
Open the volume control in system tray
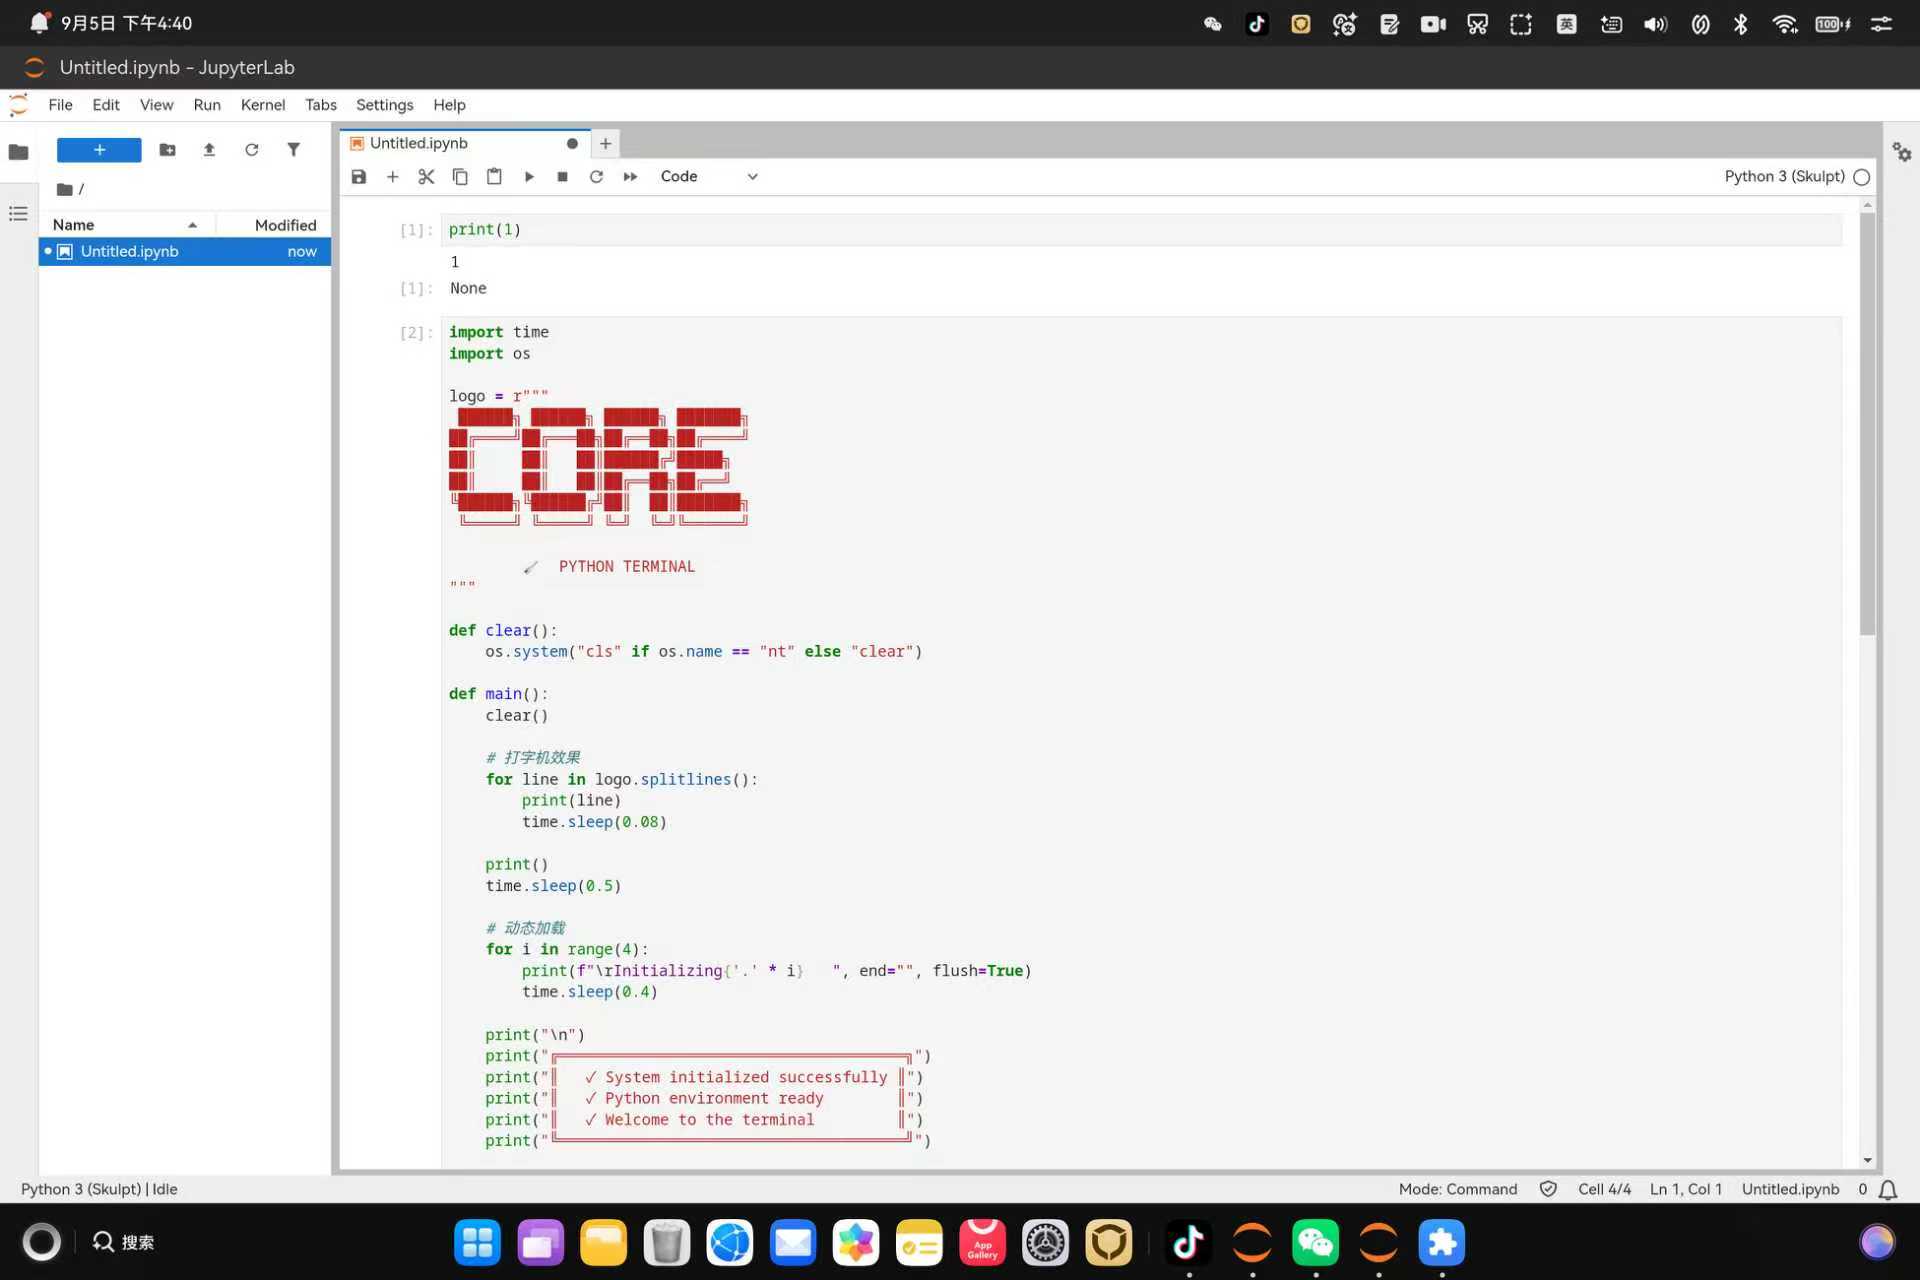click(1655, 24)
